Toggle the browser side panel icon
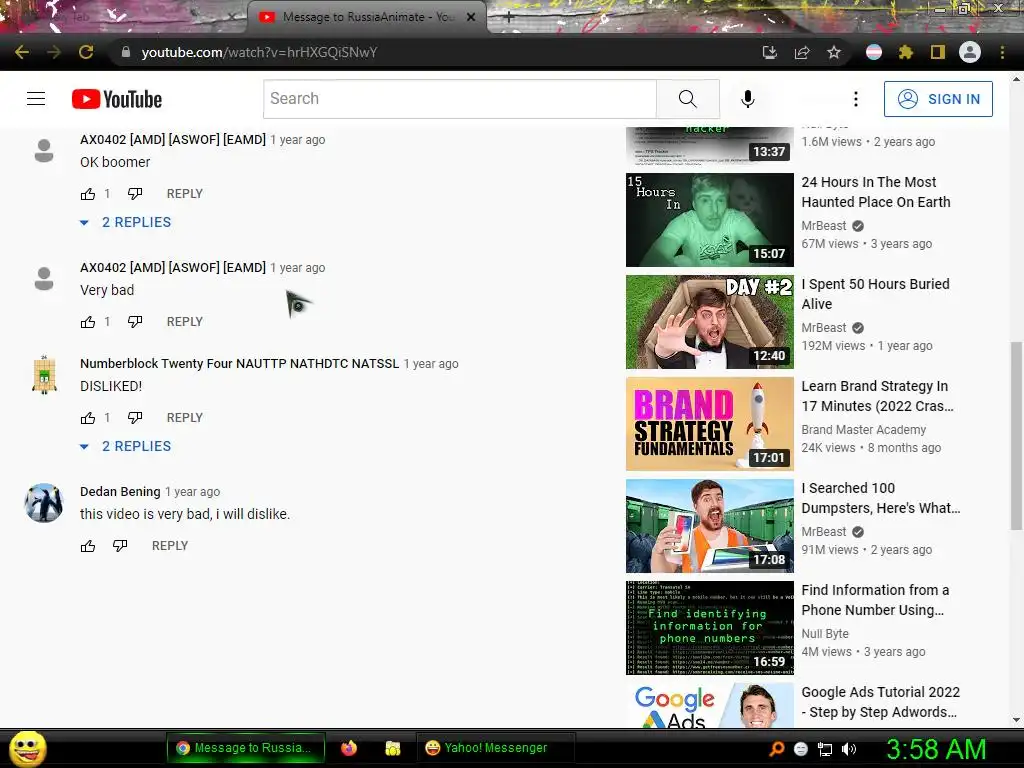This screenshot has width=1024, height=768. point(938,52)
